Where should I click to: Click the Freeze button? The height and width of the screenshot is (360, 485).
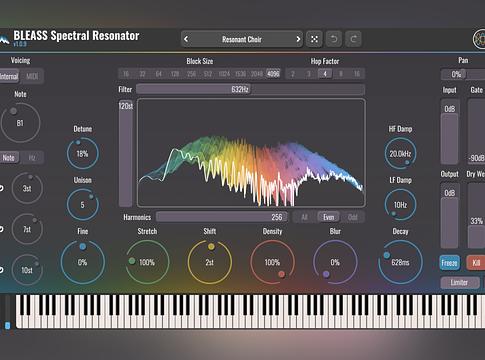(449, 263)
